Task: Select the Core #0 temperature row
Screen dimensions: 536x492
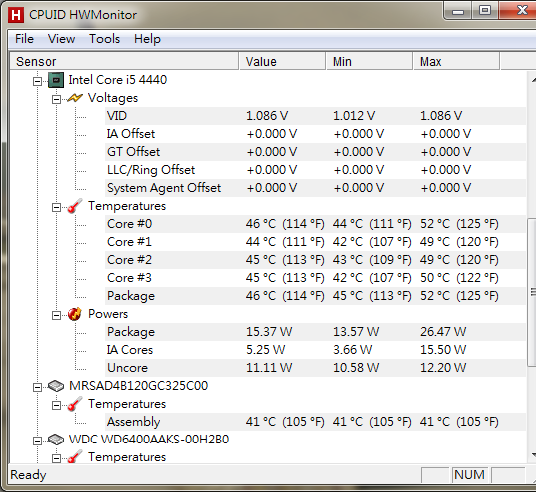Action: pos(315,224)
